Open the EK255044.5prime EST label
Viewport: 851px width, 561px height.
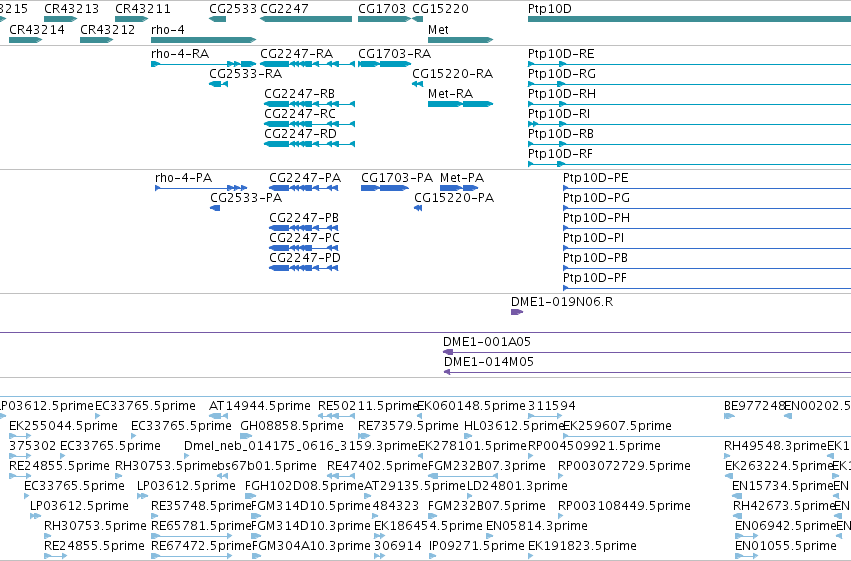(x=63, y=425)
